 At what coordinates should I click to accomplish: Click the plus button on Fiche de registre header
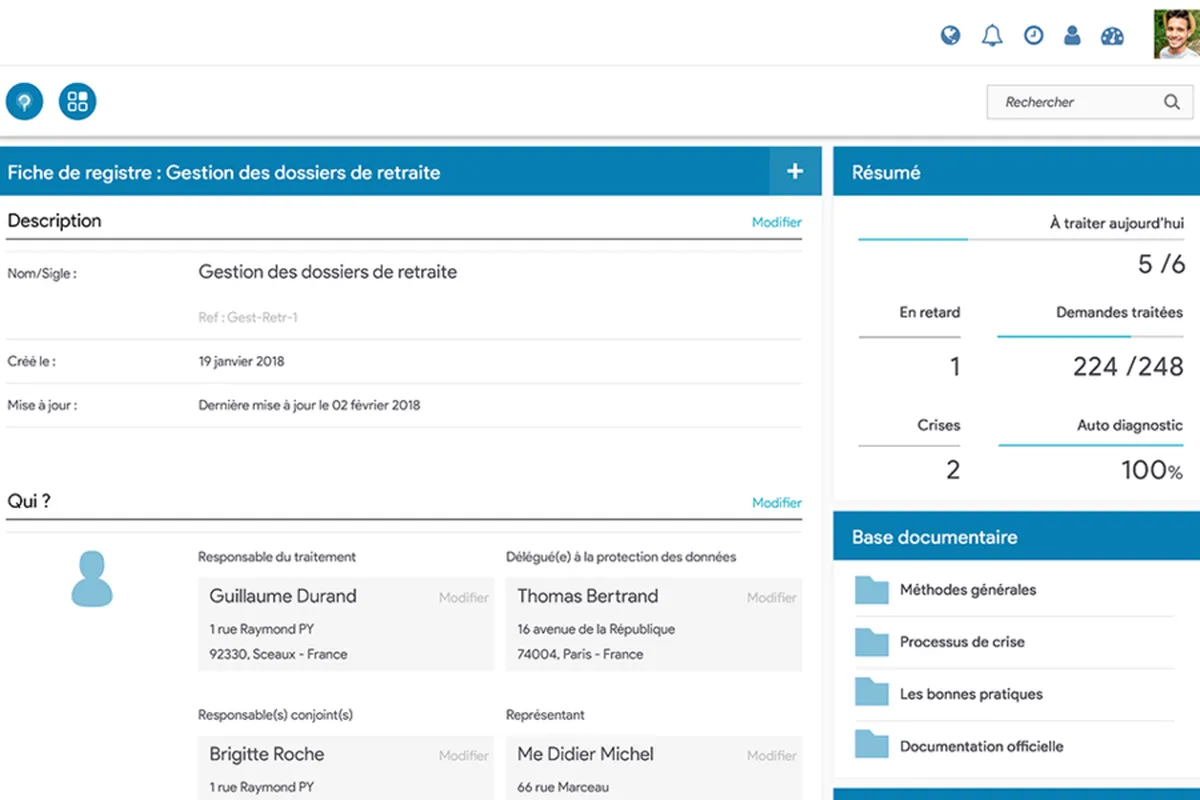point(795,172)
